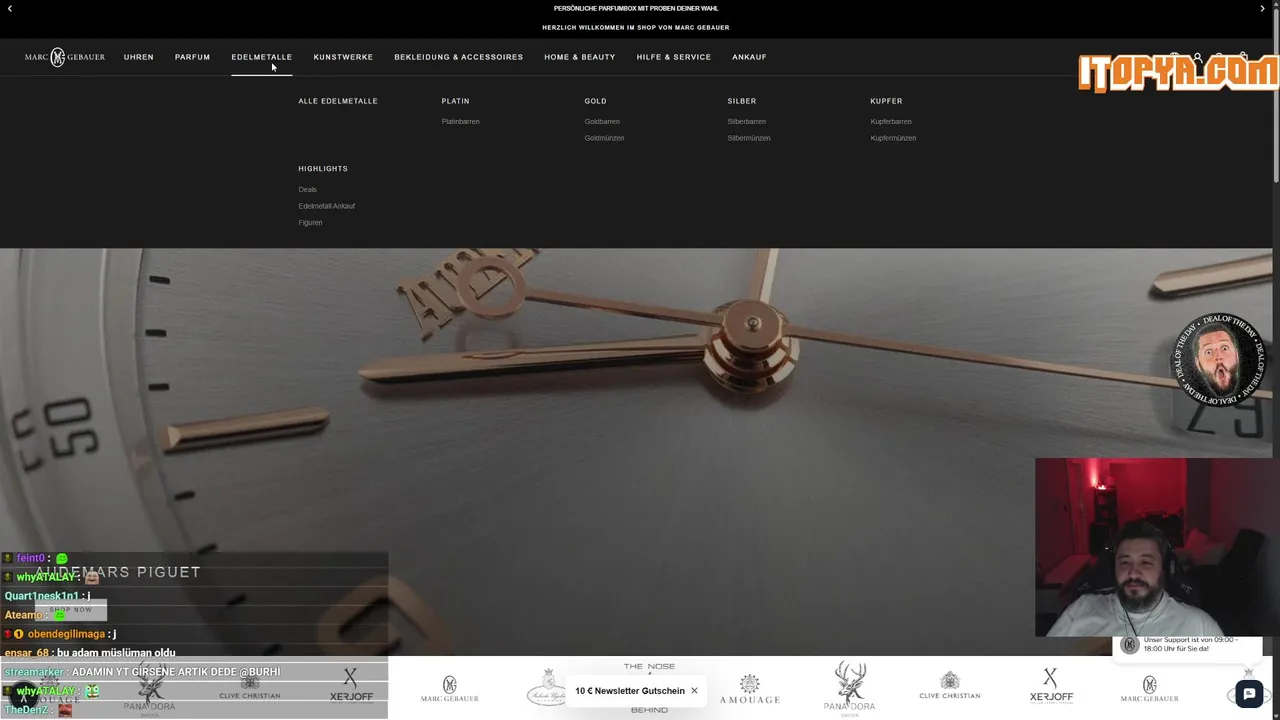Open BEKLEIDUNG & ACCESSOIRES menu
1280x720 pixels.
point(459,57)
